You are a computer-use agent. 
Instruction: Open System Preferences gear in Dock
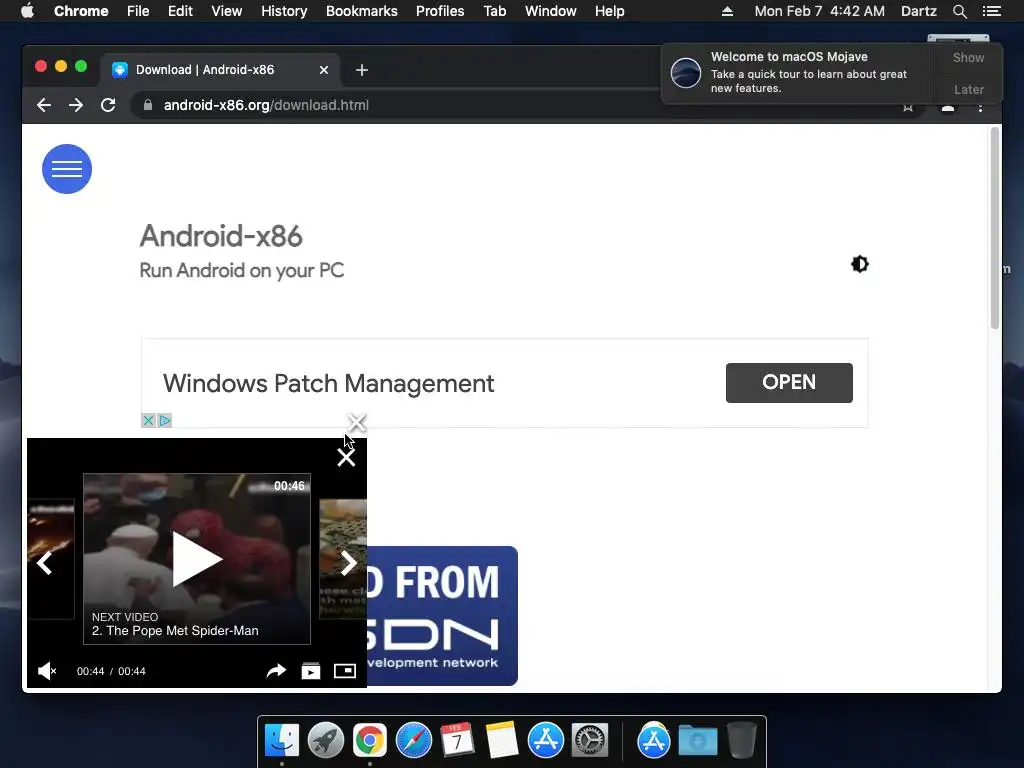pos(590,740)
